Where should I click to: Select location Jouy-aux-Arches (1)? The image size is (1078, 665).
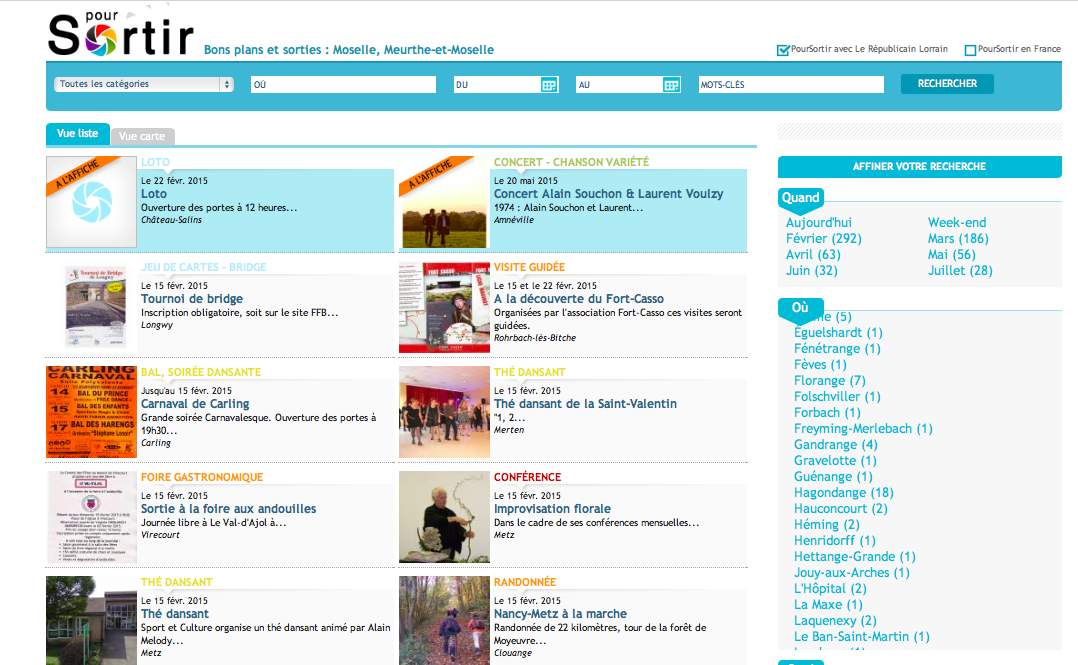852,573
